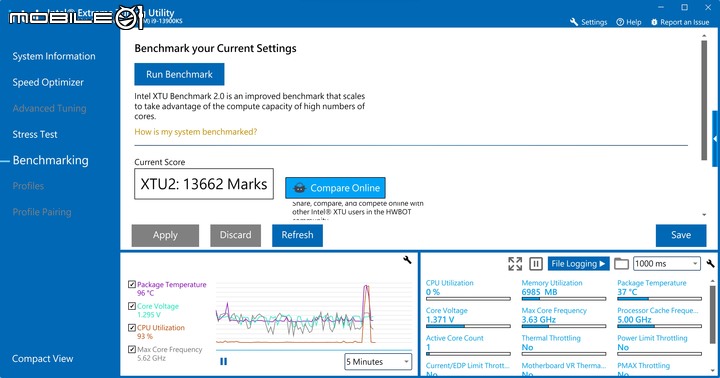Open the 1000 ms interval dropdown
This screenshot has height=378, width=720.
pos(667,264)
